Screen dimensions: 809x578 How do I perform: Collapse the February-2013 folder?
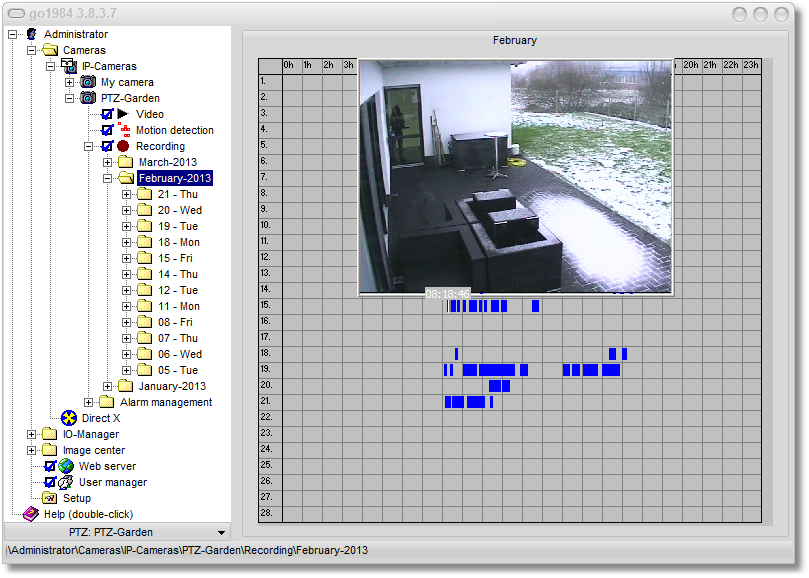(x=107, y=178)
